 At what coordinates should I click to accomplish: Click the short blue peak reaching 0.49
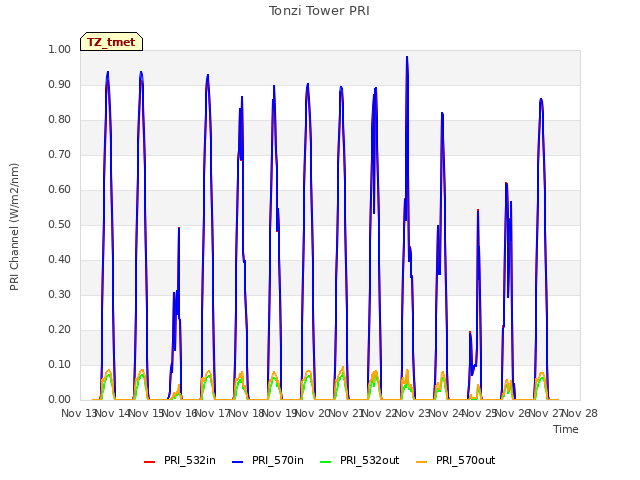179,228
